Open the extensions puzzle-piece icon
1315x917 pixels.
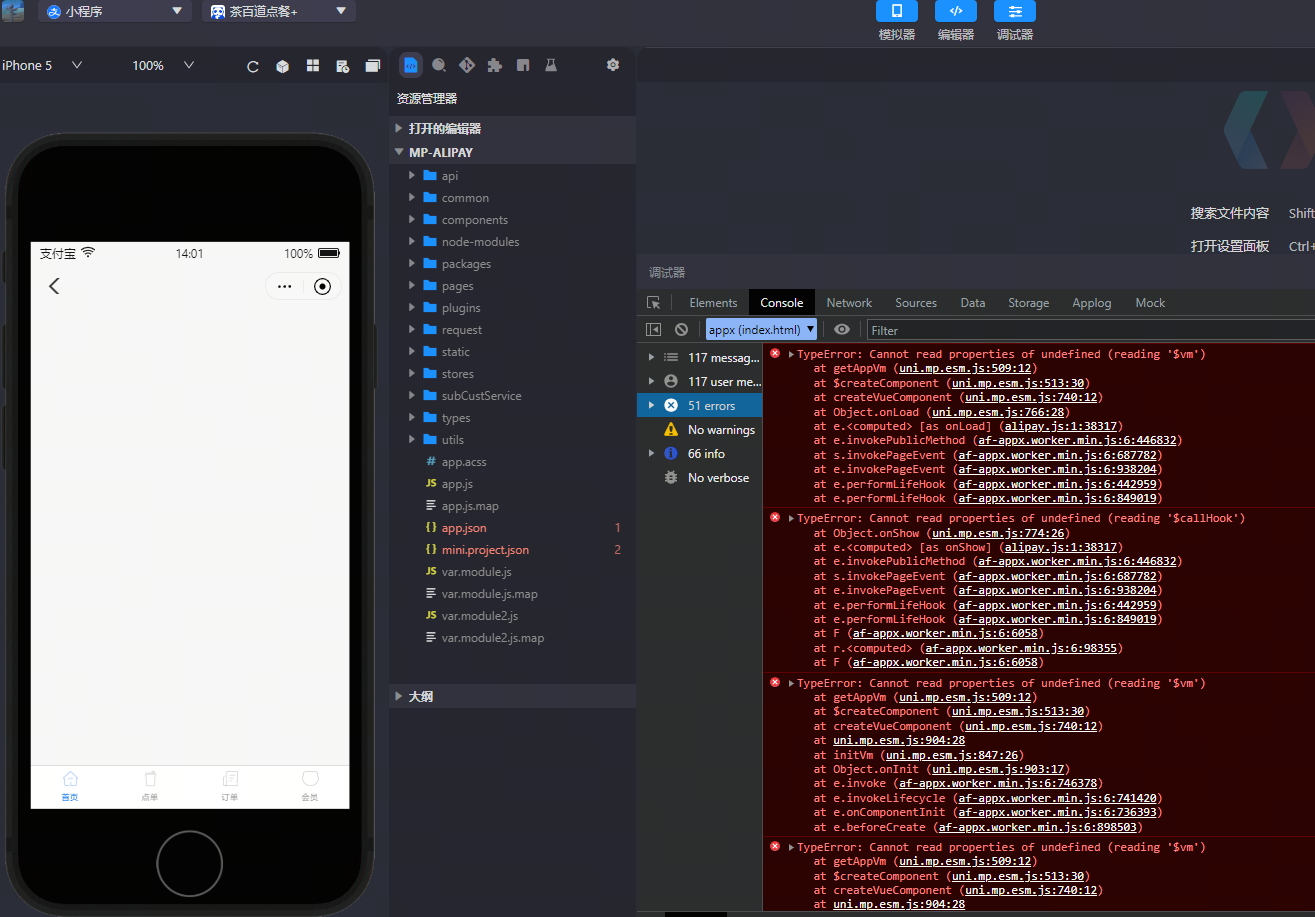[x=494, y=65]
